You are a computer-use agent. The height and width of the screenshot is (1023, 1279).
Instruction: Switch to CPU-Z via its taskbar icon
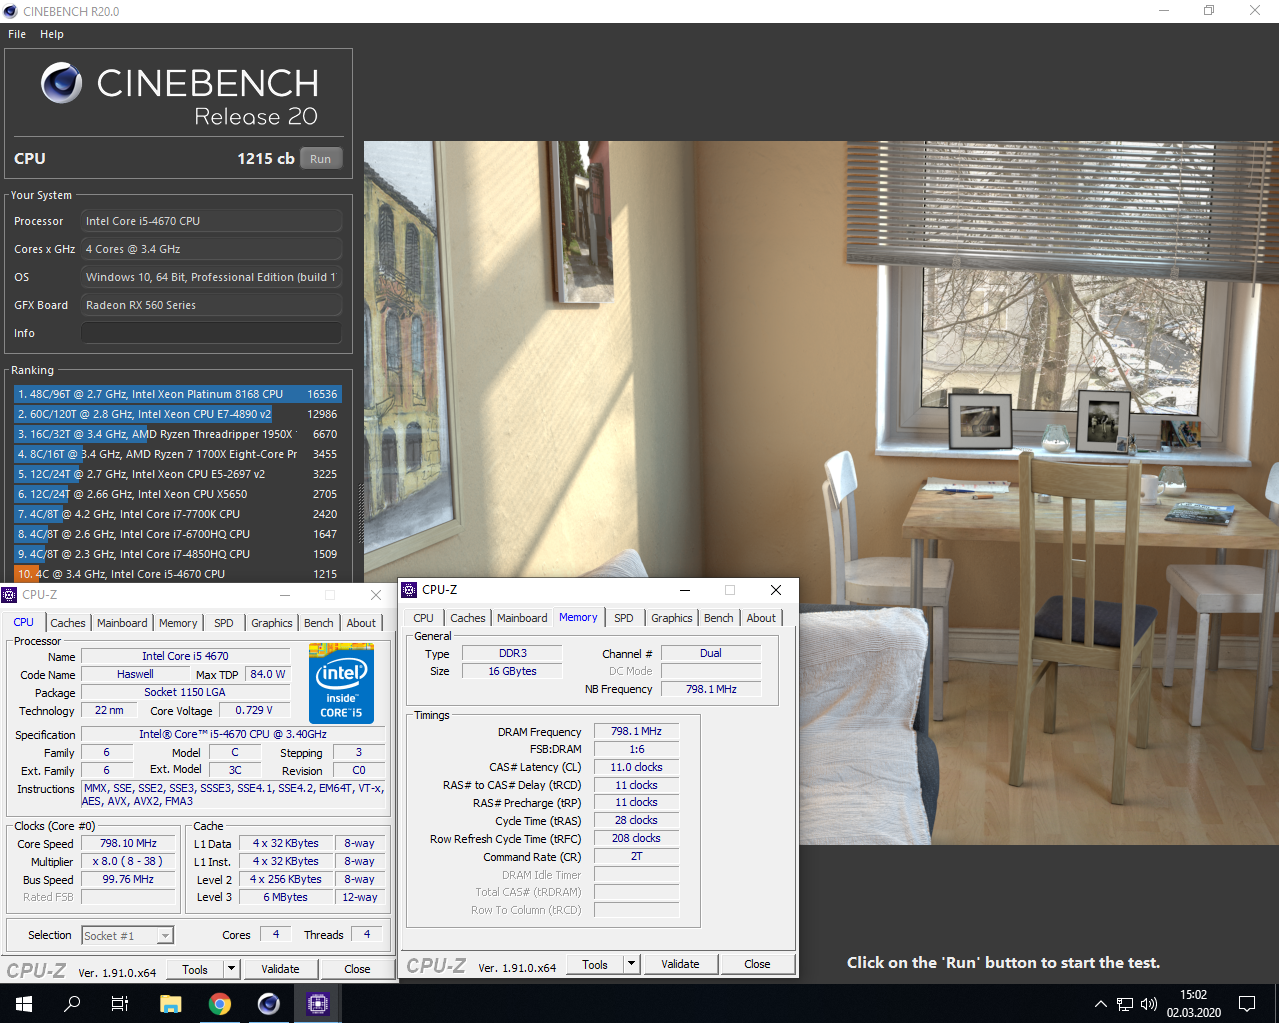(318, 1003)
